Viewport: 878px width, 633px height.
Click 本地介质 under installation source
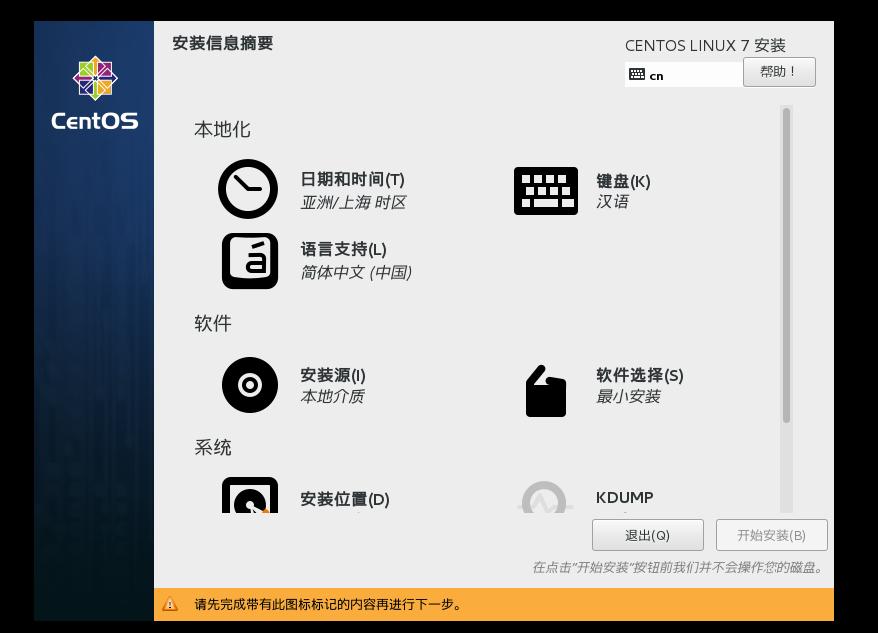coord(330,396)
